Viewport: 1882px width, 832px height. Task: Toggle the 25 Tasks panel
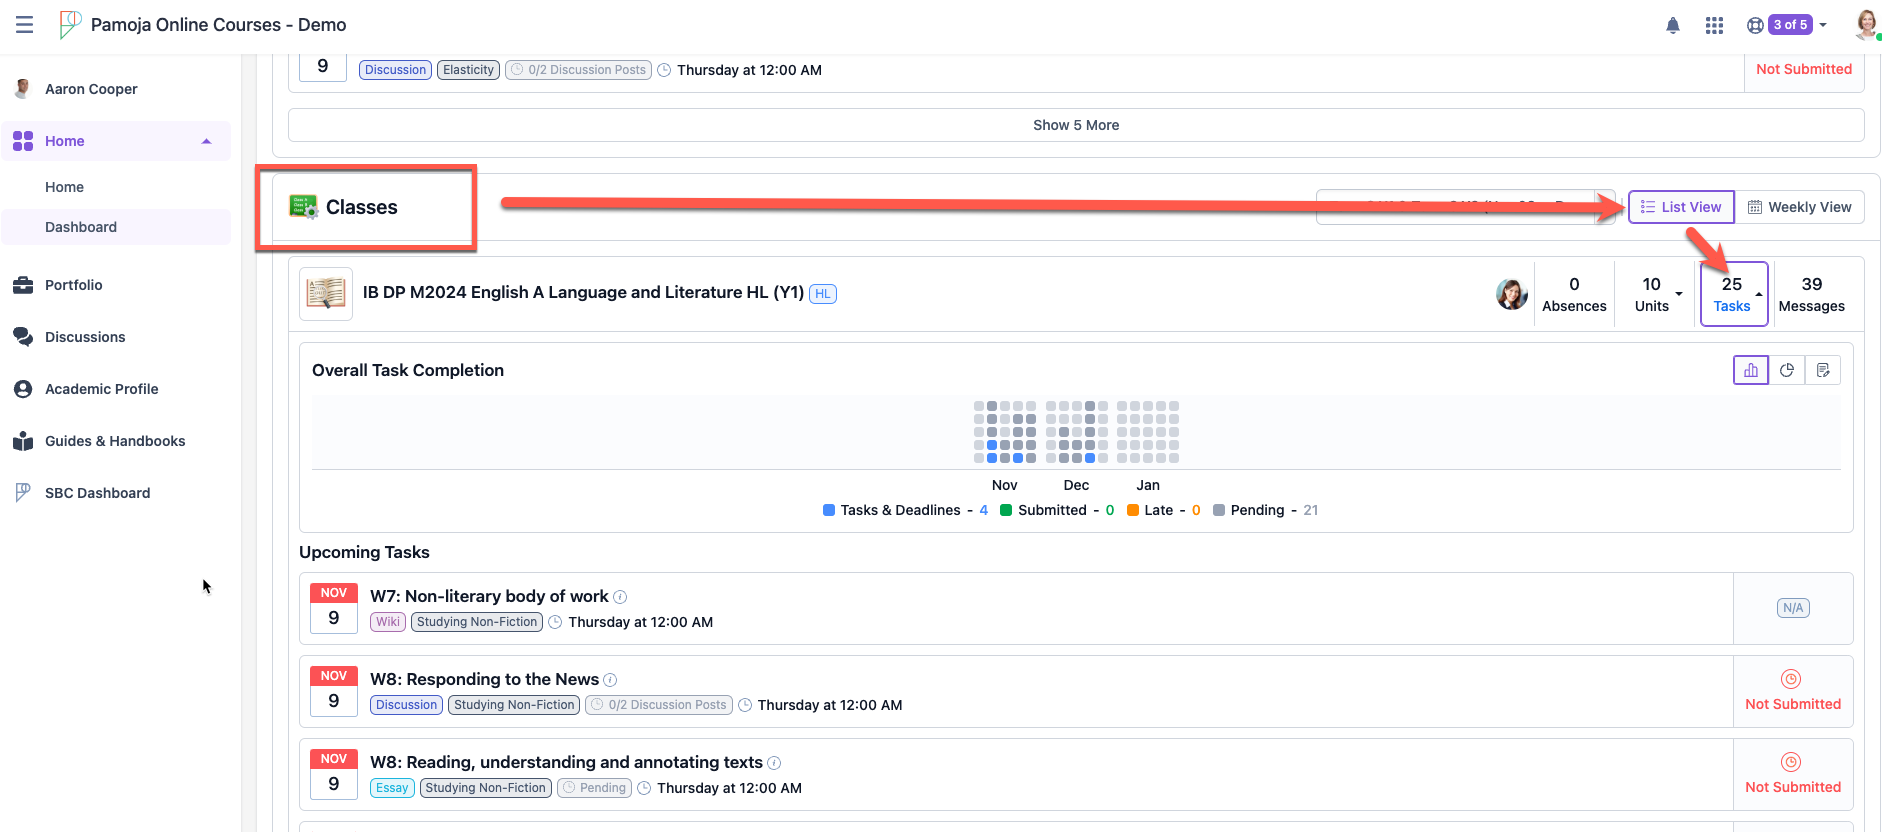pos(1734,294)
